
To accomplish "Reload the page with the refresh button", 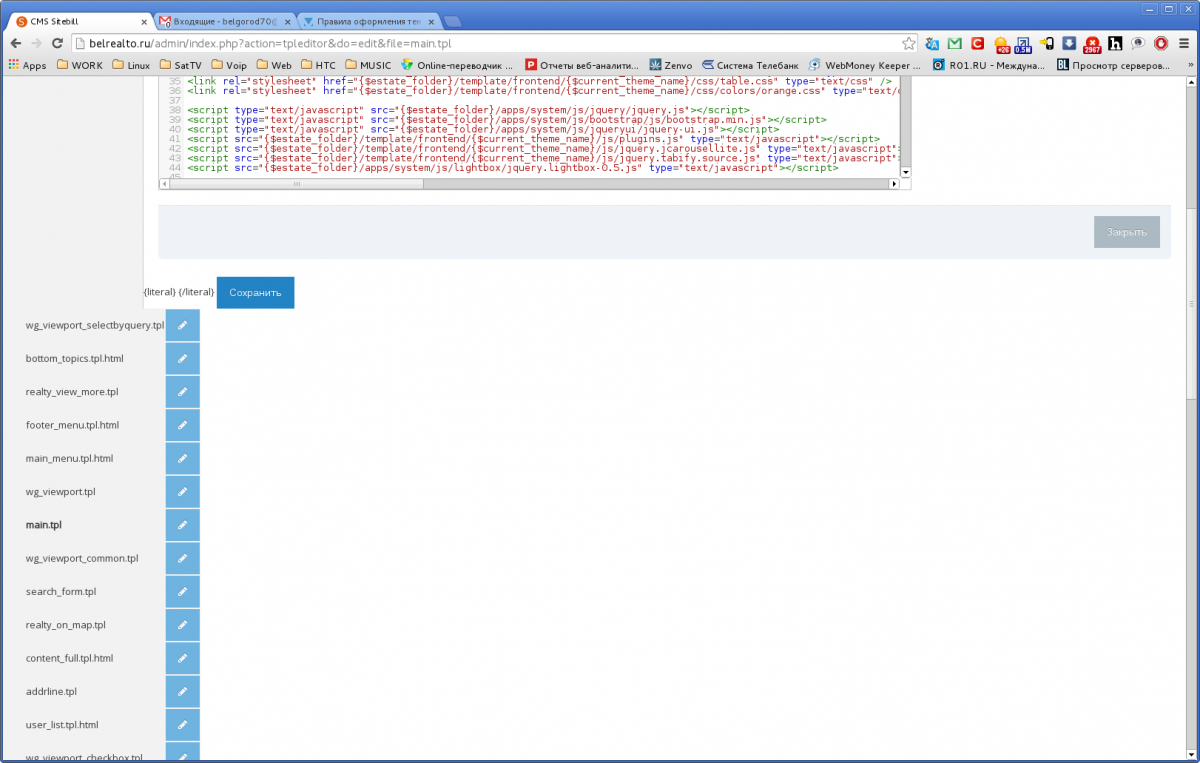I will [x=57, y=43].
